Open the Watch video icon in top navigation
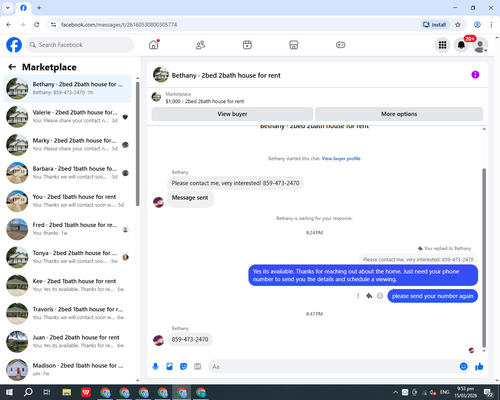This screenshot has width=500, height=400. pyautogui.click(x=247, y=45)
